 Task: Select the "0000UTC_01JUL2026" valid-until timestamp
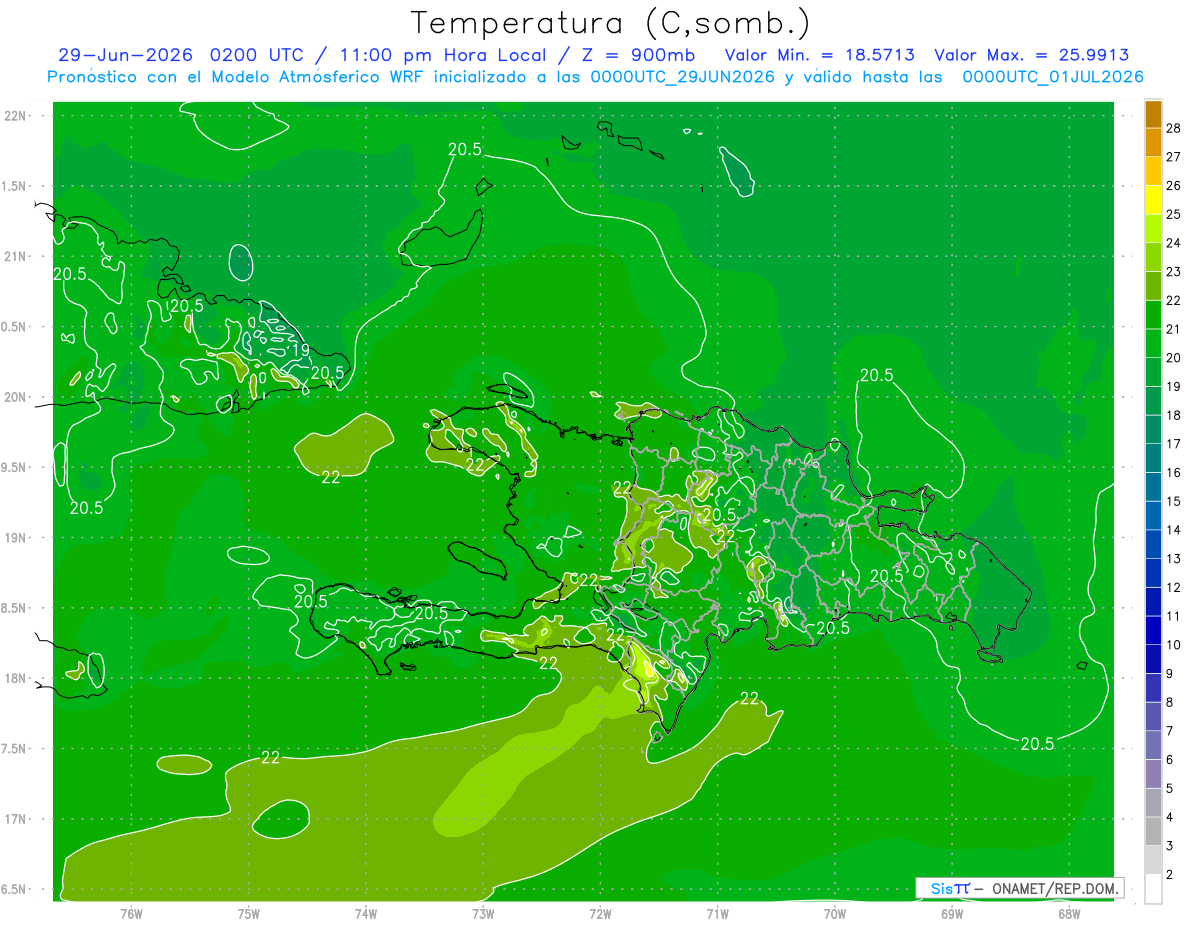[1053, 77]
